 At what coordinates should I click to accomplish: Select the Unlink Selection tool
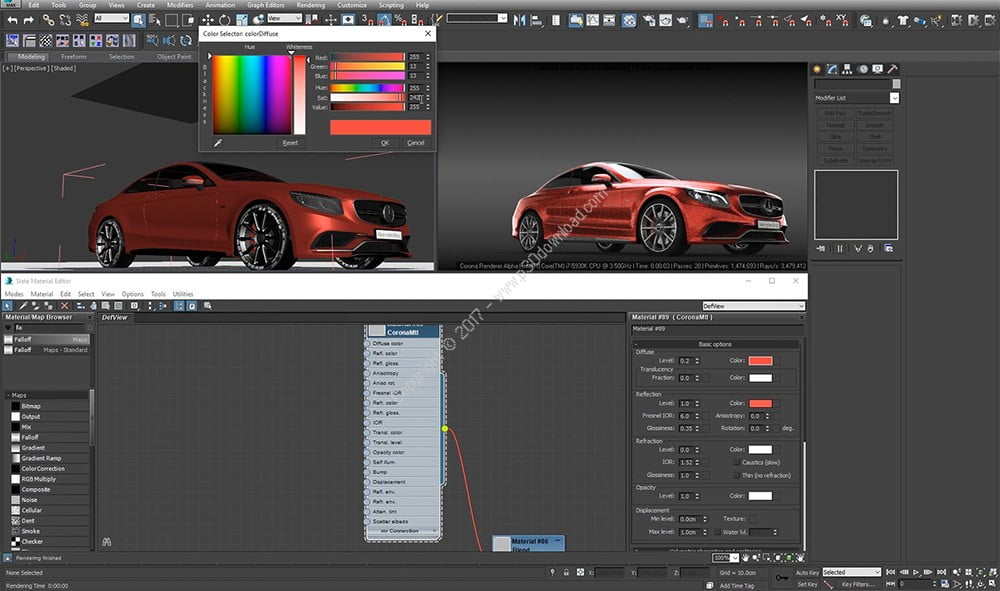[65, 20]
